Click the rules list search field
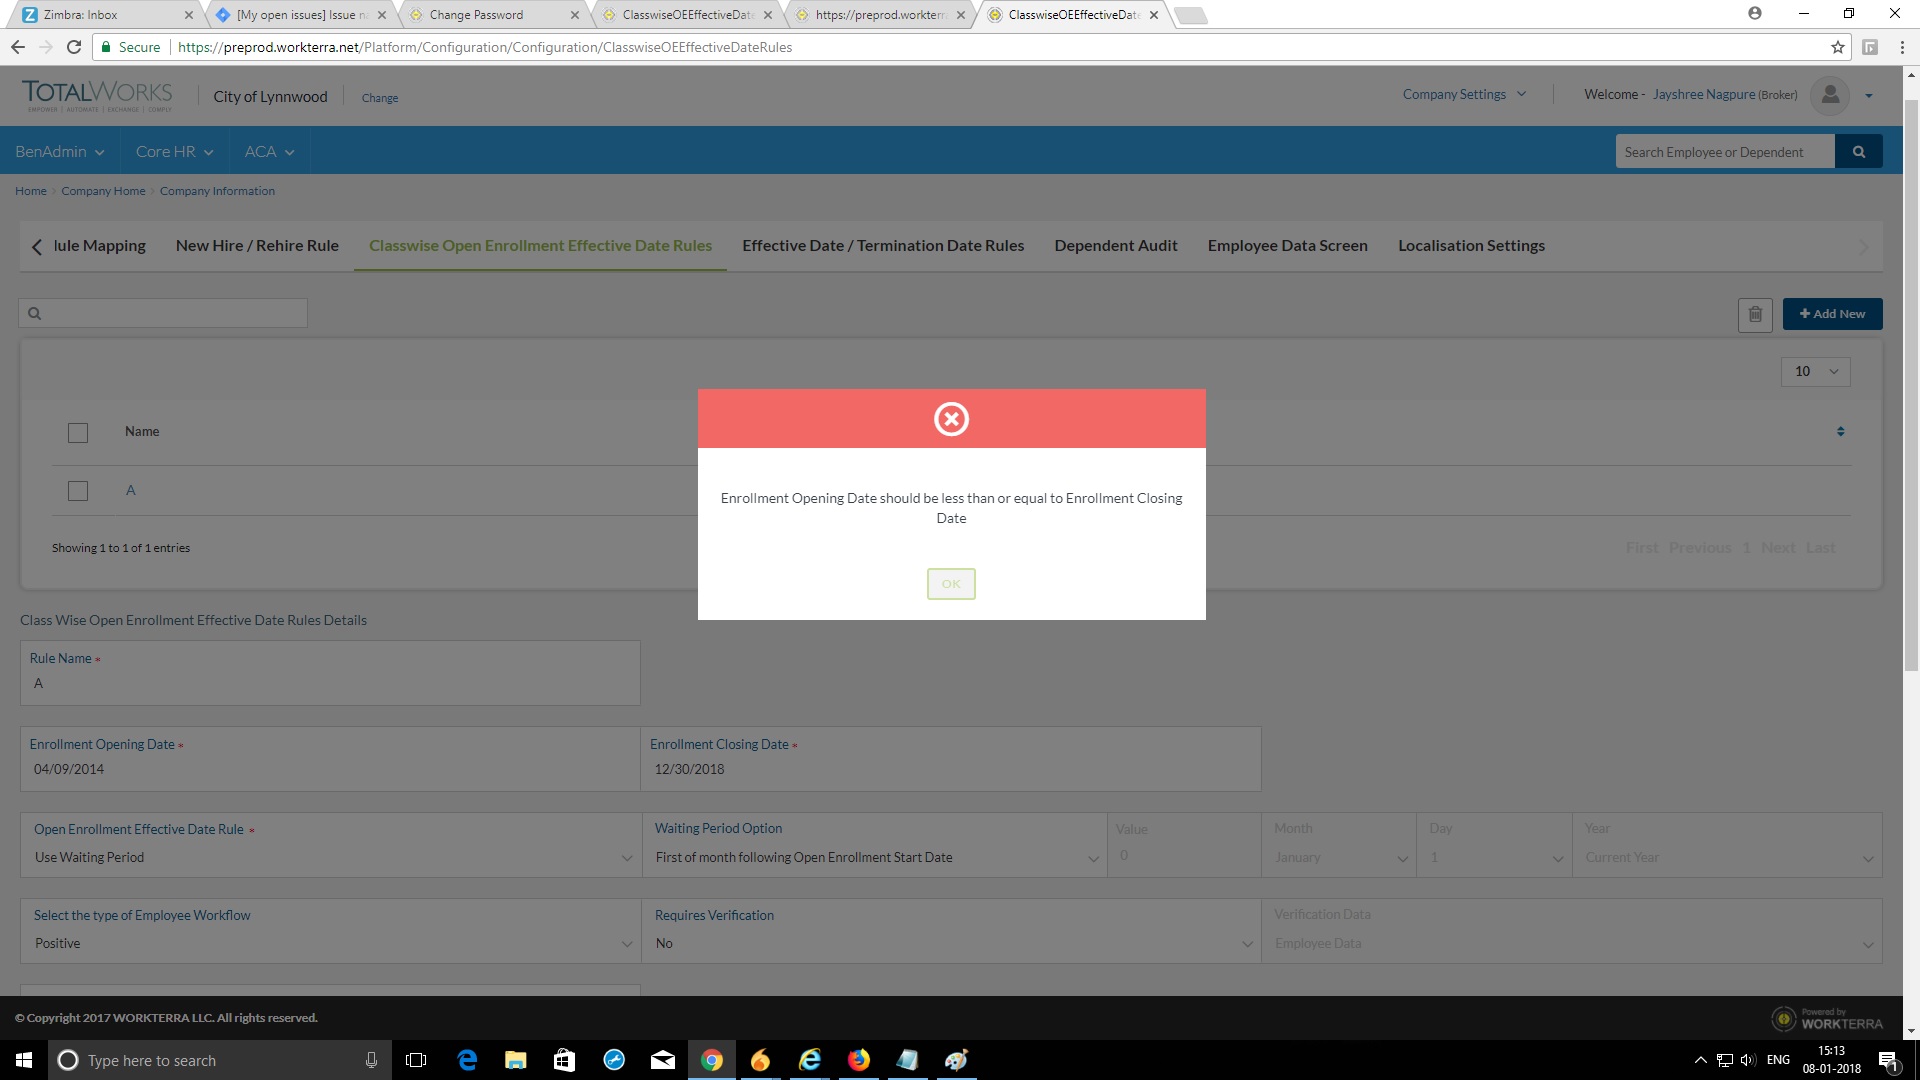The height and width of the screenshot is (1080, 1920). coord(170,314)
